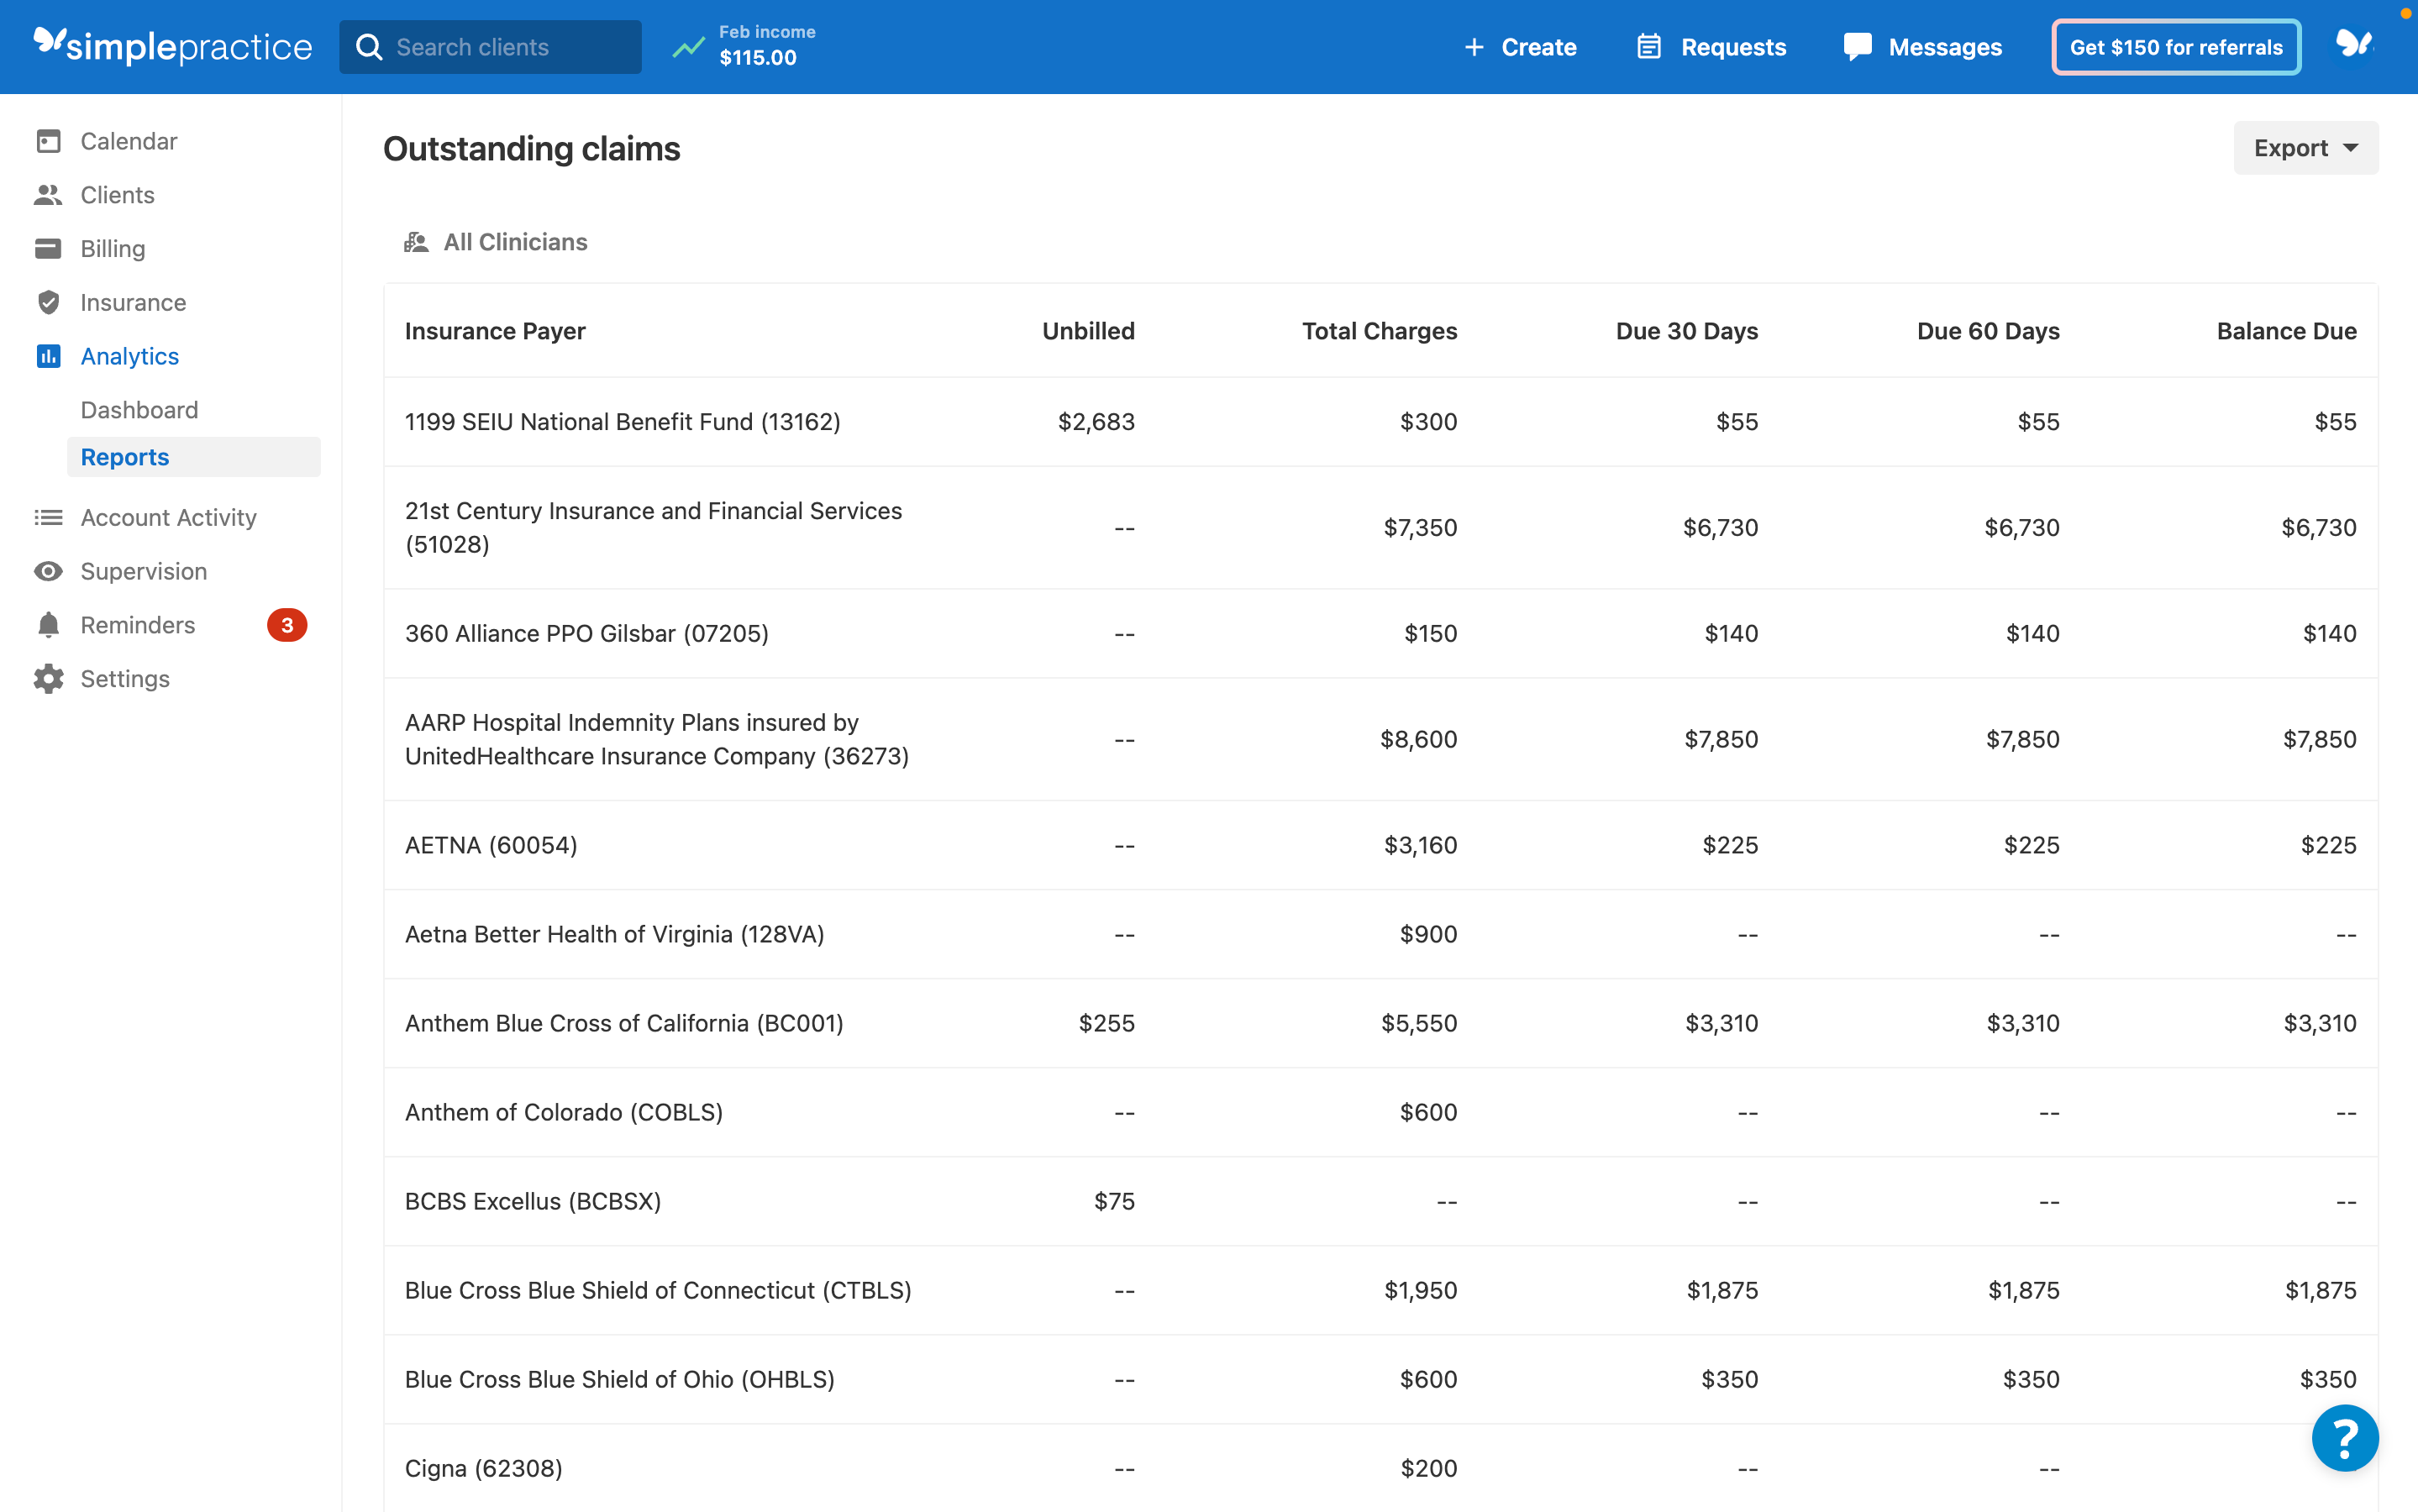Click inside the Search clients field
The height and width of the screenshot is (1512, 2418).
tap(490, 46)
